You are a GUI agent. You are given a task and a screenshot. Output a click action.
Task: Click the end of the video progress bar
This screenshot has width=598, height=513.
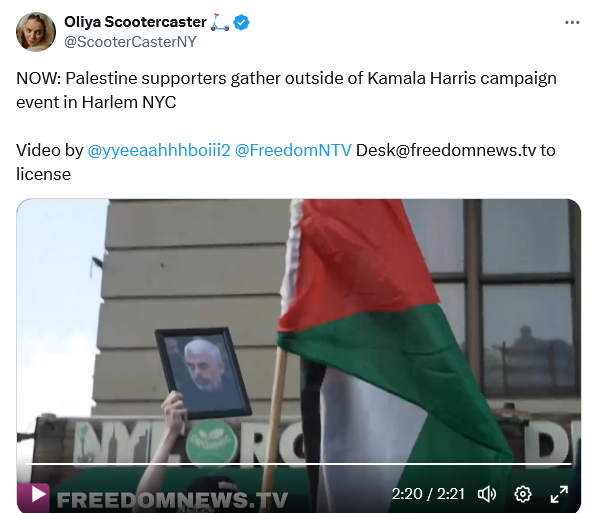(570, 464)
